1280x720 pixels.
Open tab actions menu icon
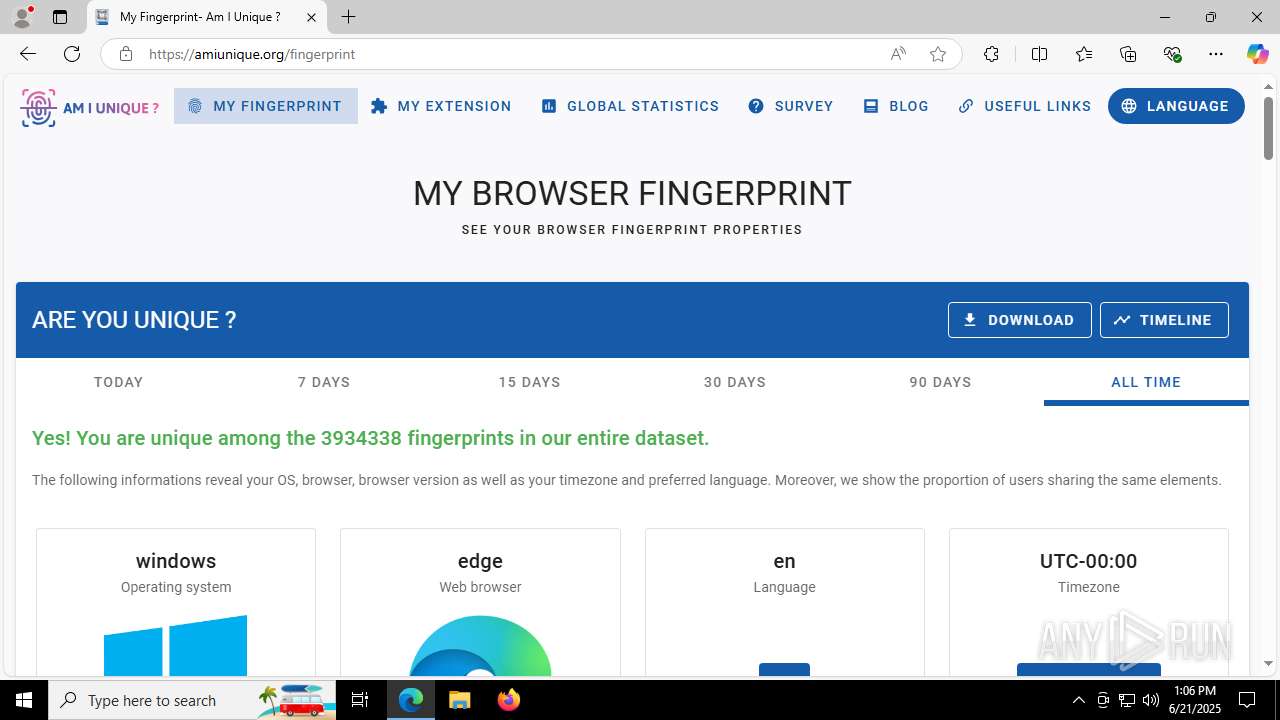60,17
